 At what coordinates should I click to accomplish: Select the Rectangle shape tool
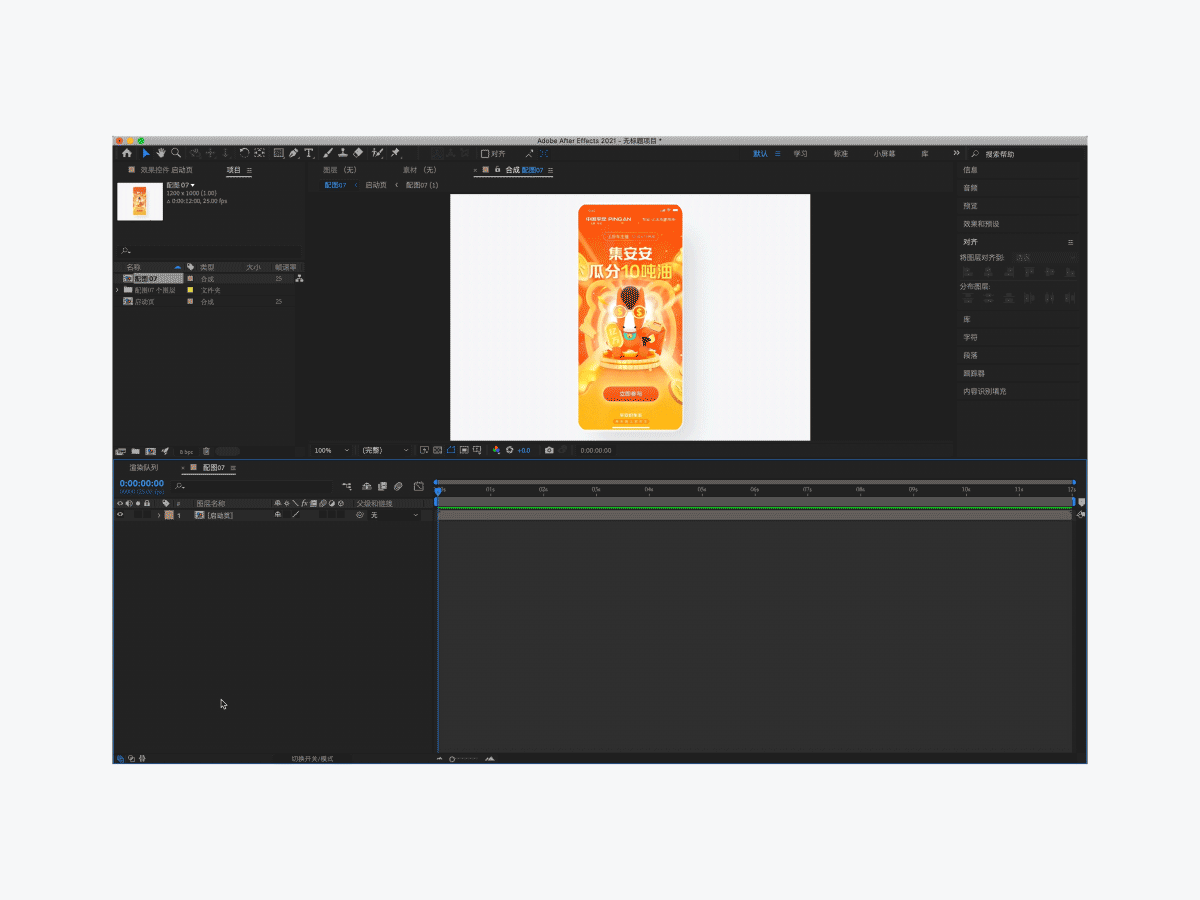pos(278,154)
